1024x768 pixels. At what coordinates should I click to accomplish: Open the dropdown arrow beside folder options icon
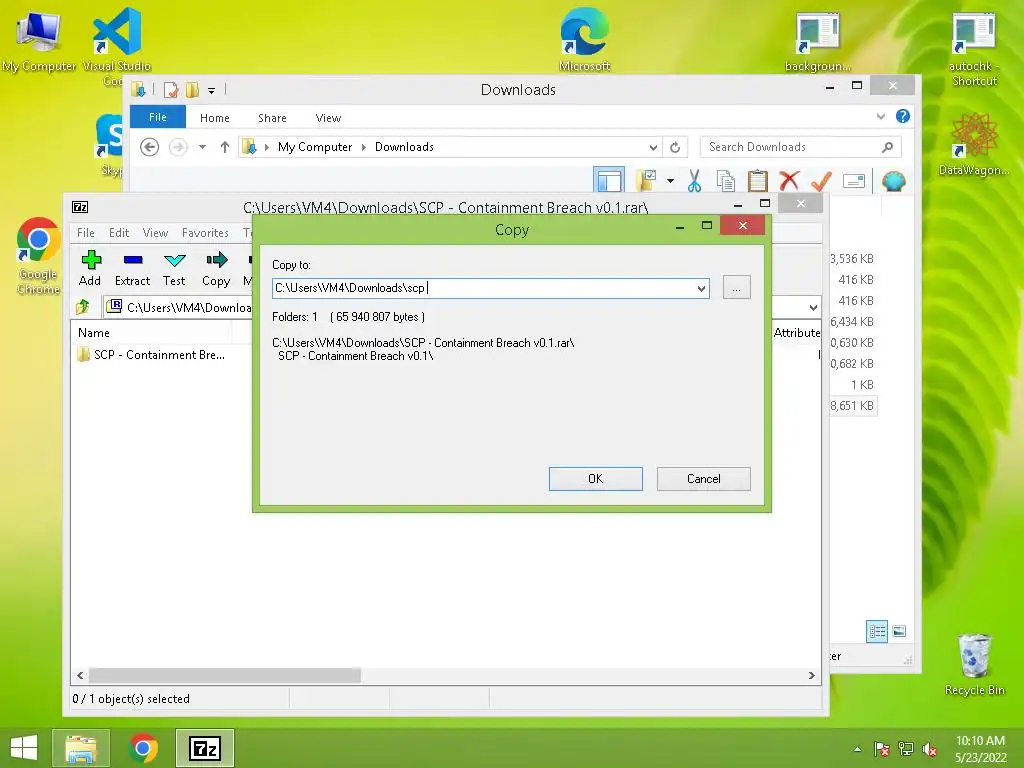[x=671, y=180]
